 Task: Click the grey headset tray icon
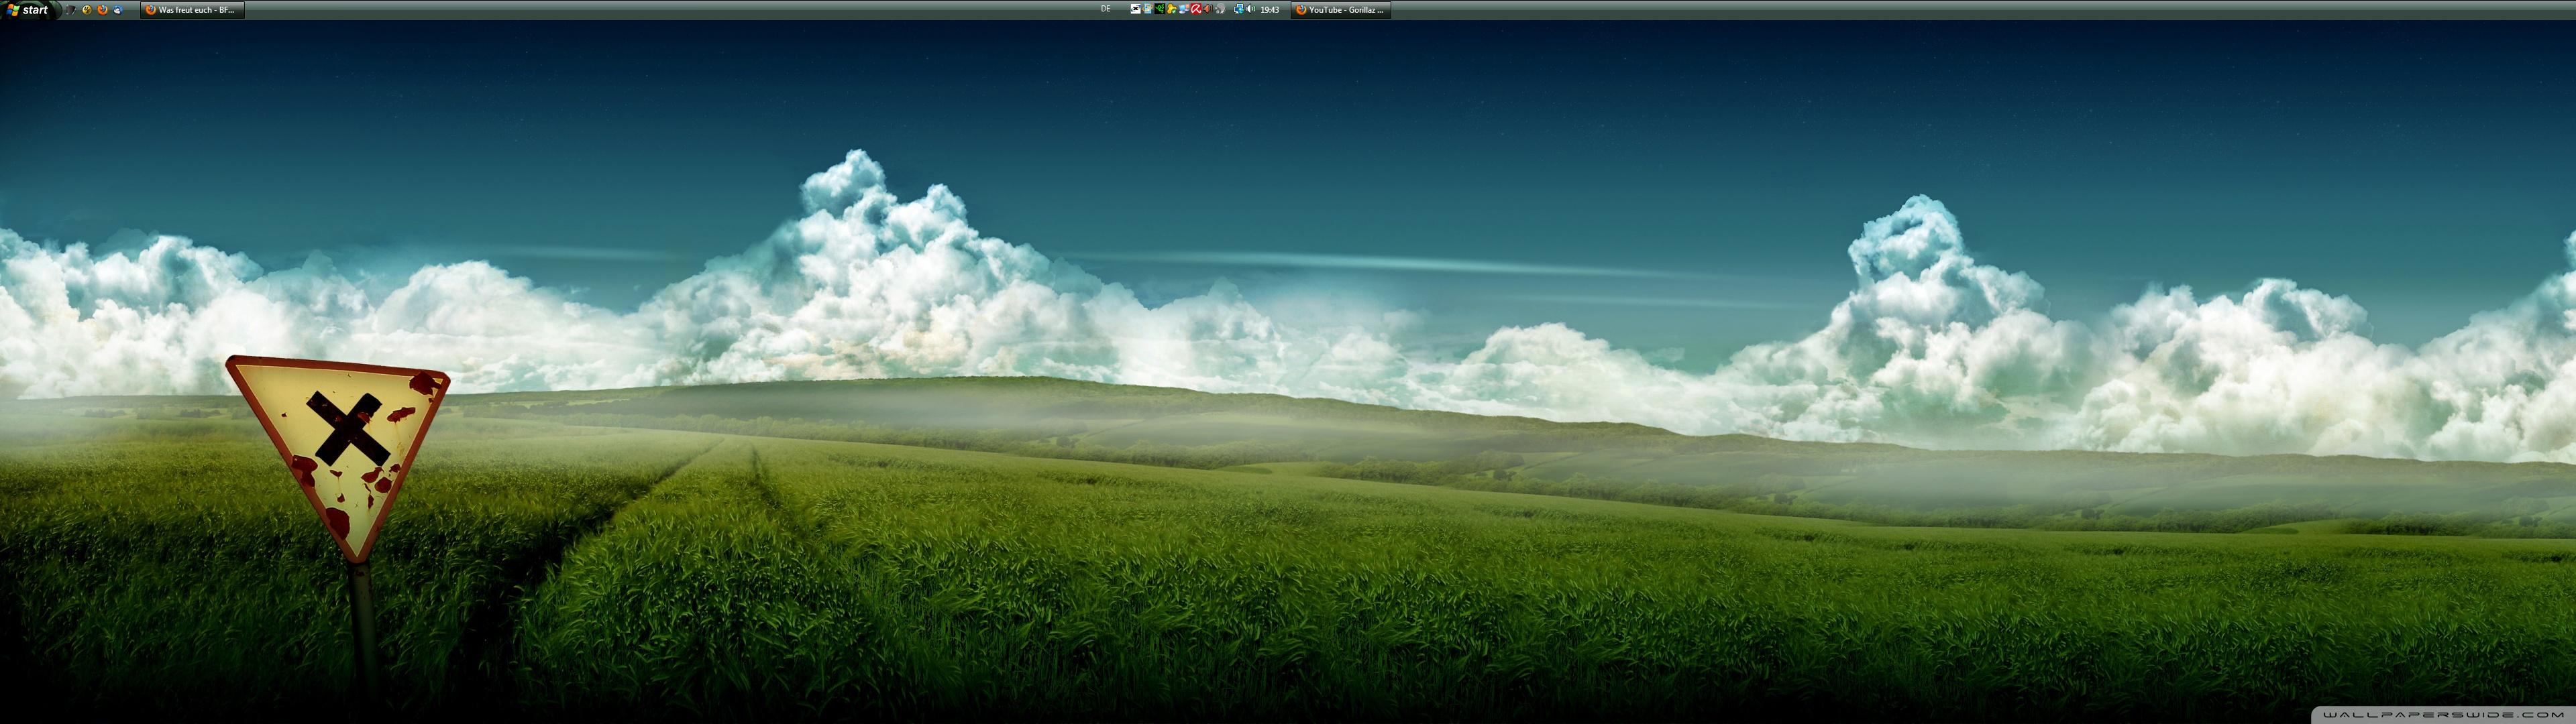coord(1220,9)
